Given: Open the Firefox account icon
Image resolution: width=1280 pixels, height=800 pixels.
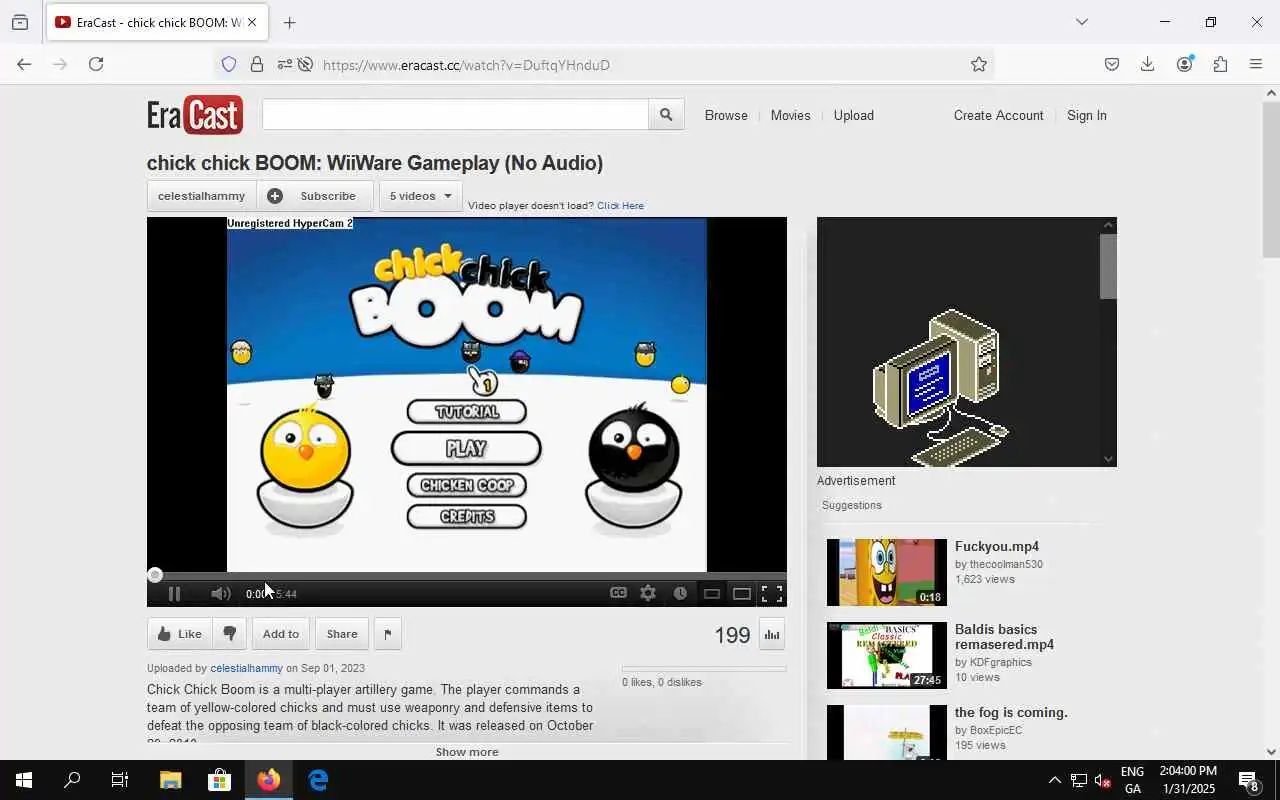Looking at the screenshot, I should [1185, 64].
